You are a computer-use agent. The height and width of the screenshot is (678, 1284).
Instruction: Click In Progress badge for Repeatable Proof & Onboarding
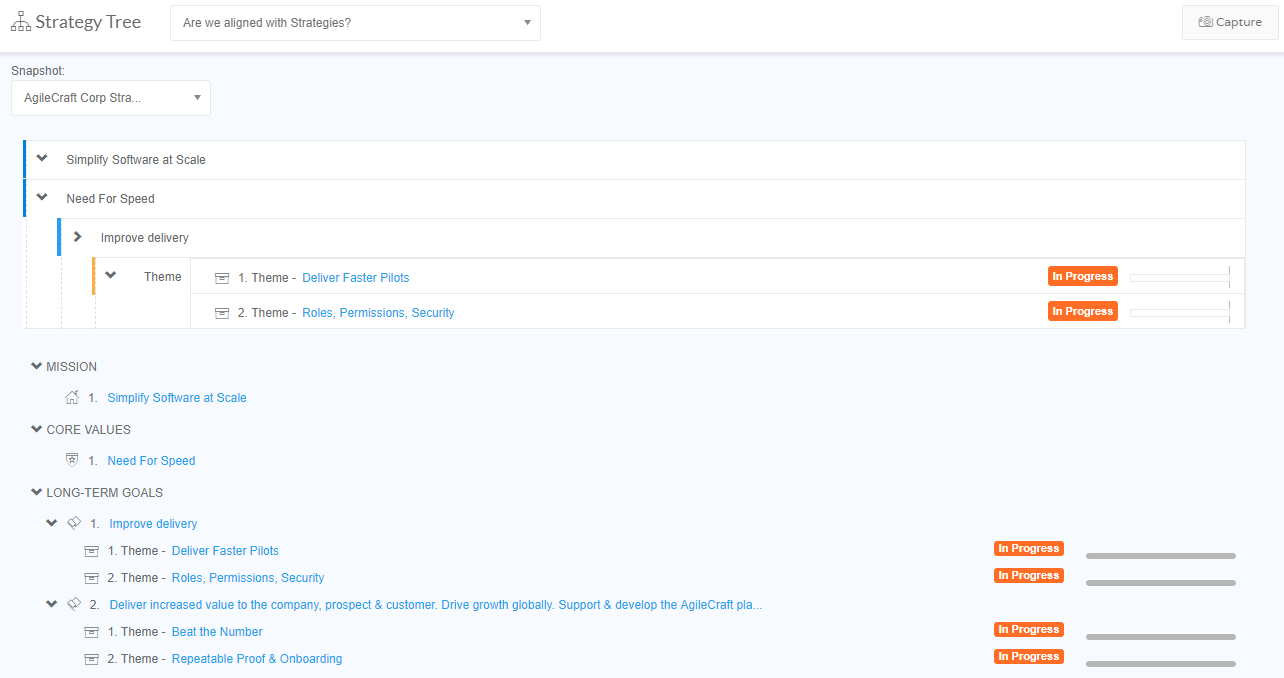[1028, 657]
